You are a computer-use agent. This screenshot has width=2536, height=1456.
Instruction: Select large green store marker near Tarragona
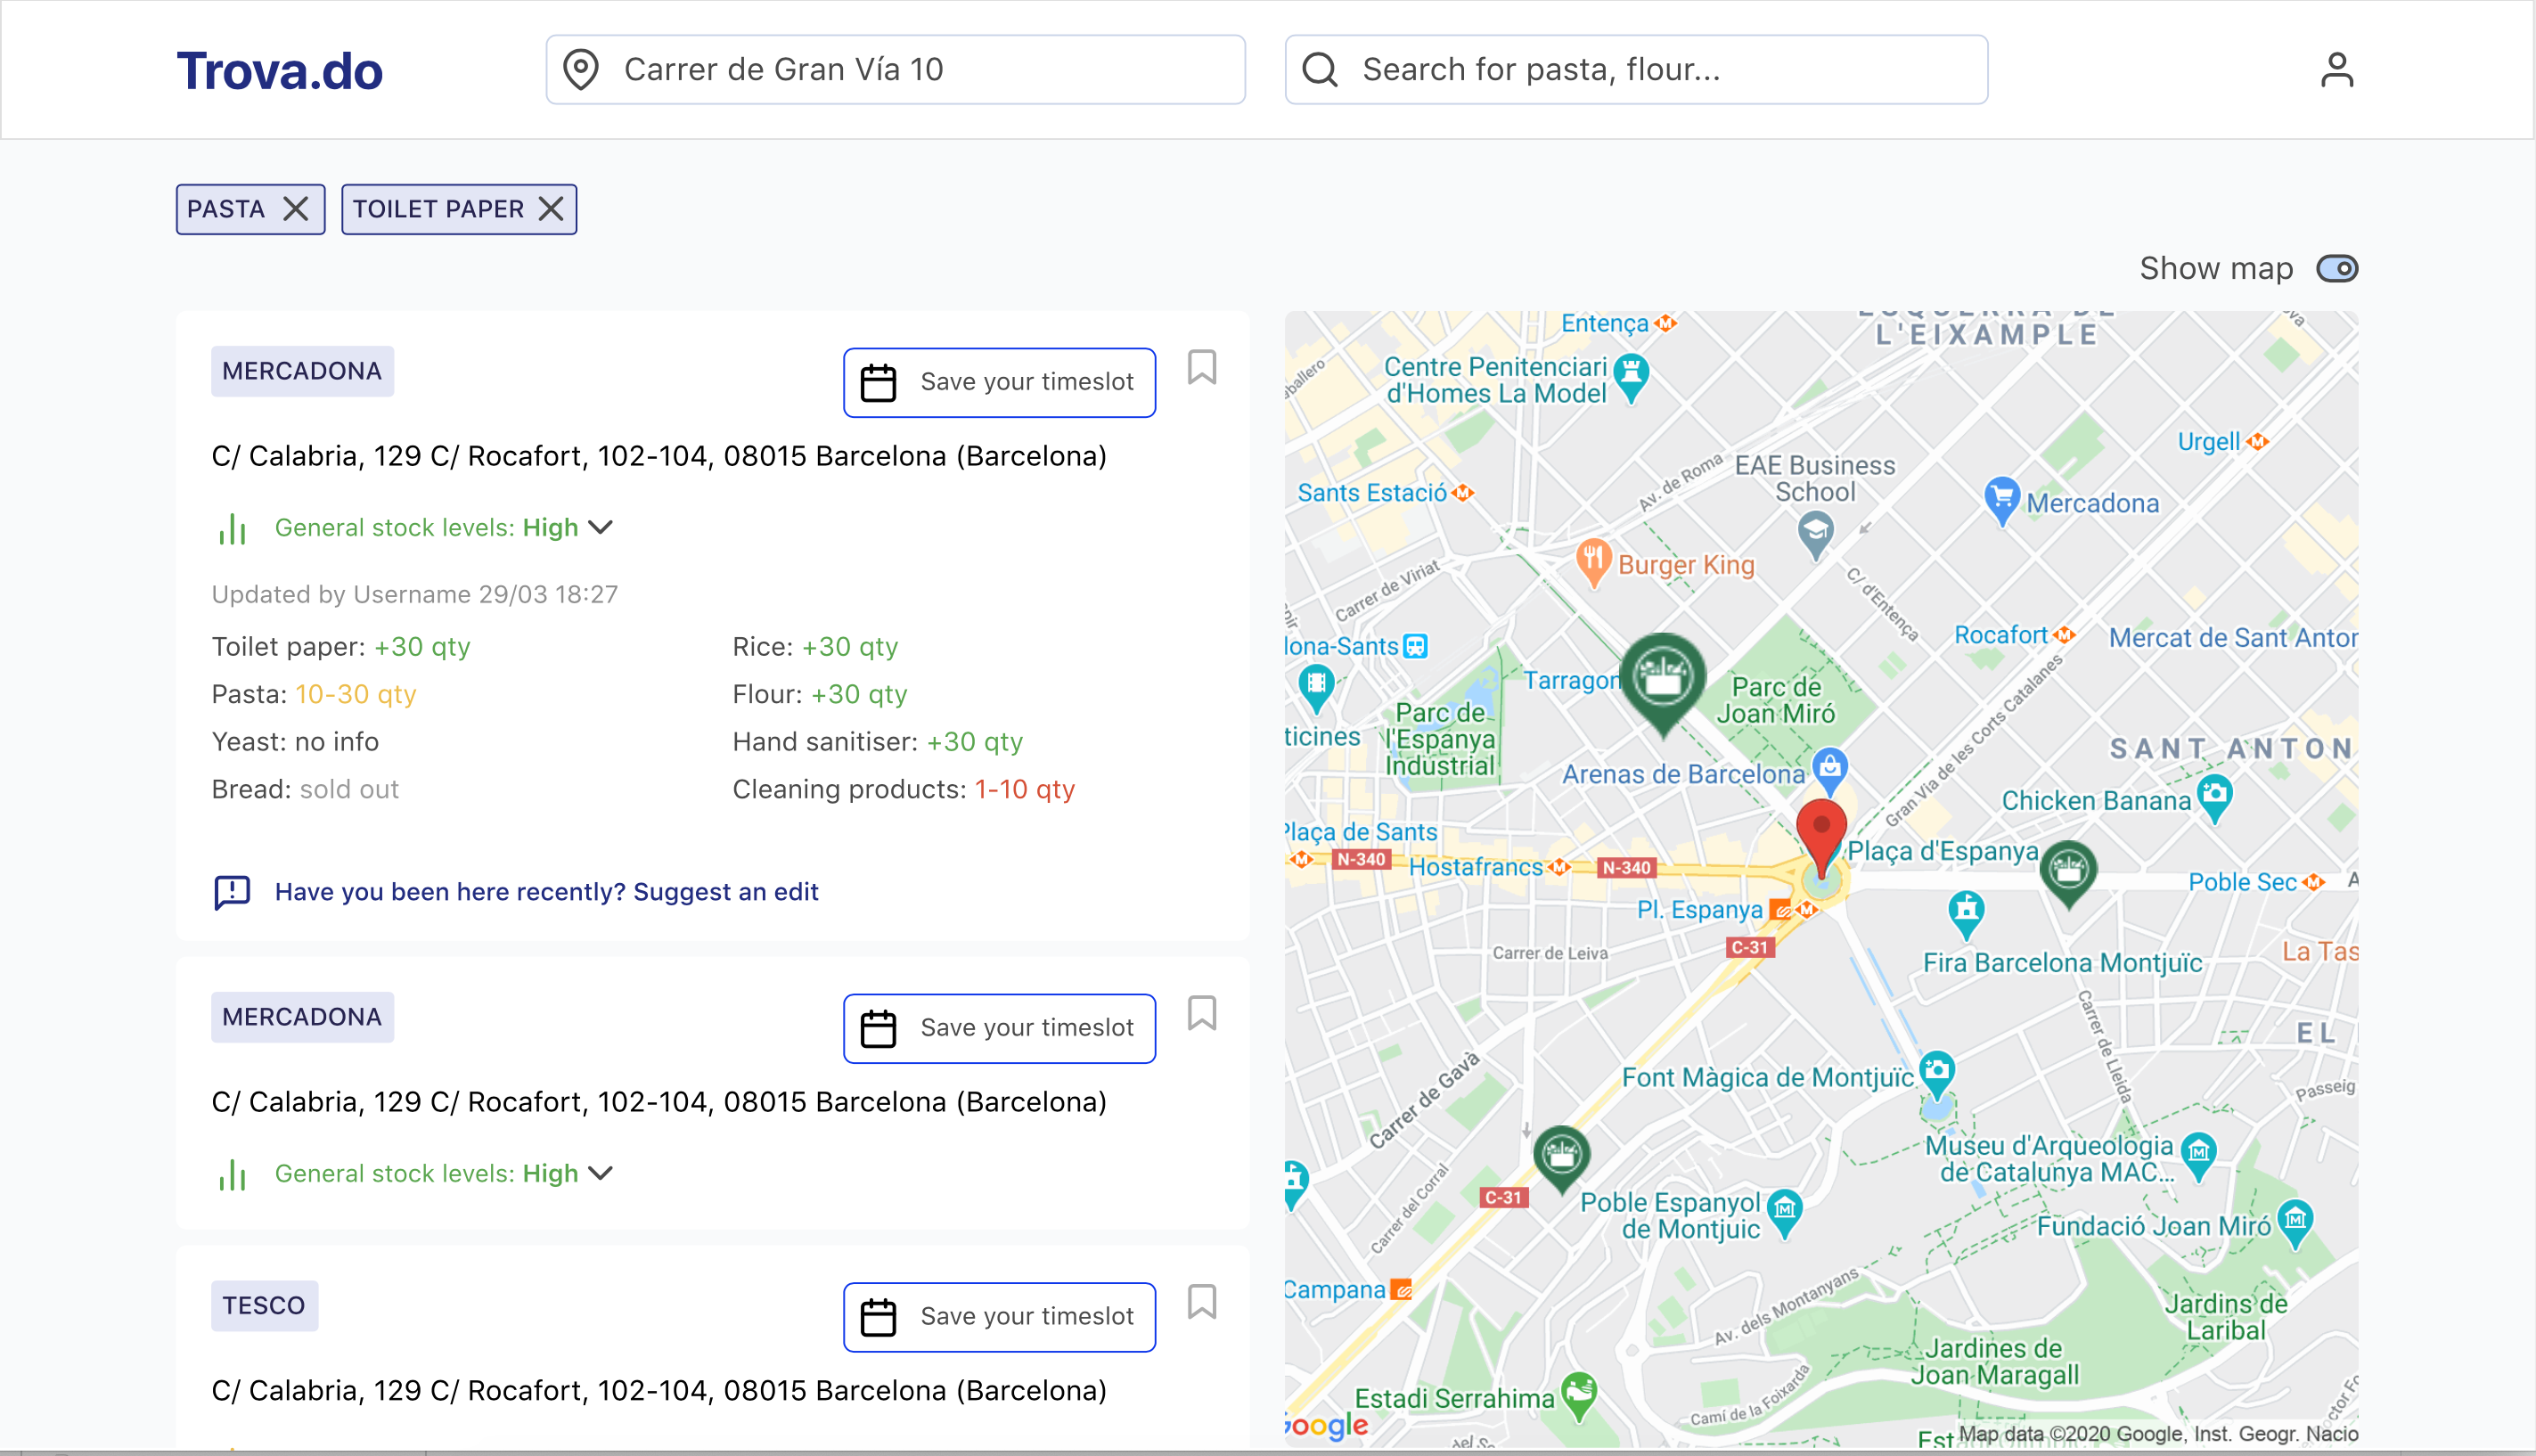pyautogui.click(x=1662, y=684)
